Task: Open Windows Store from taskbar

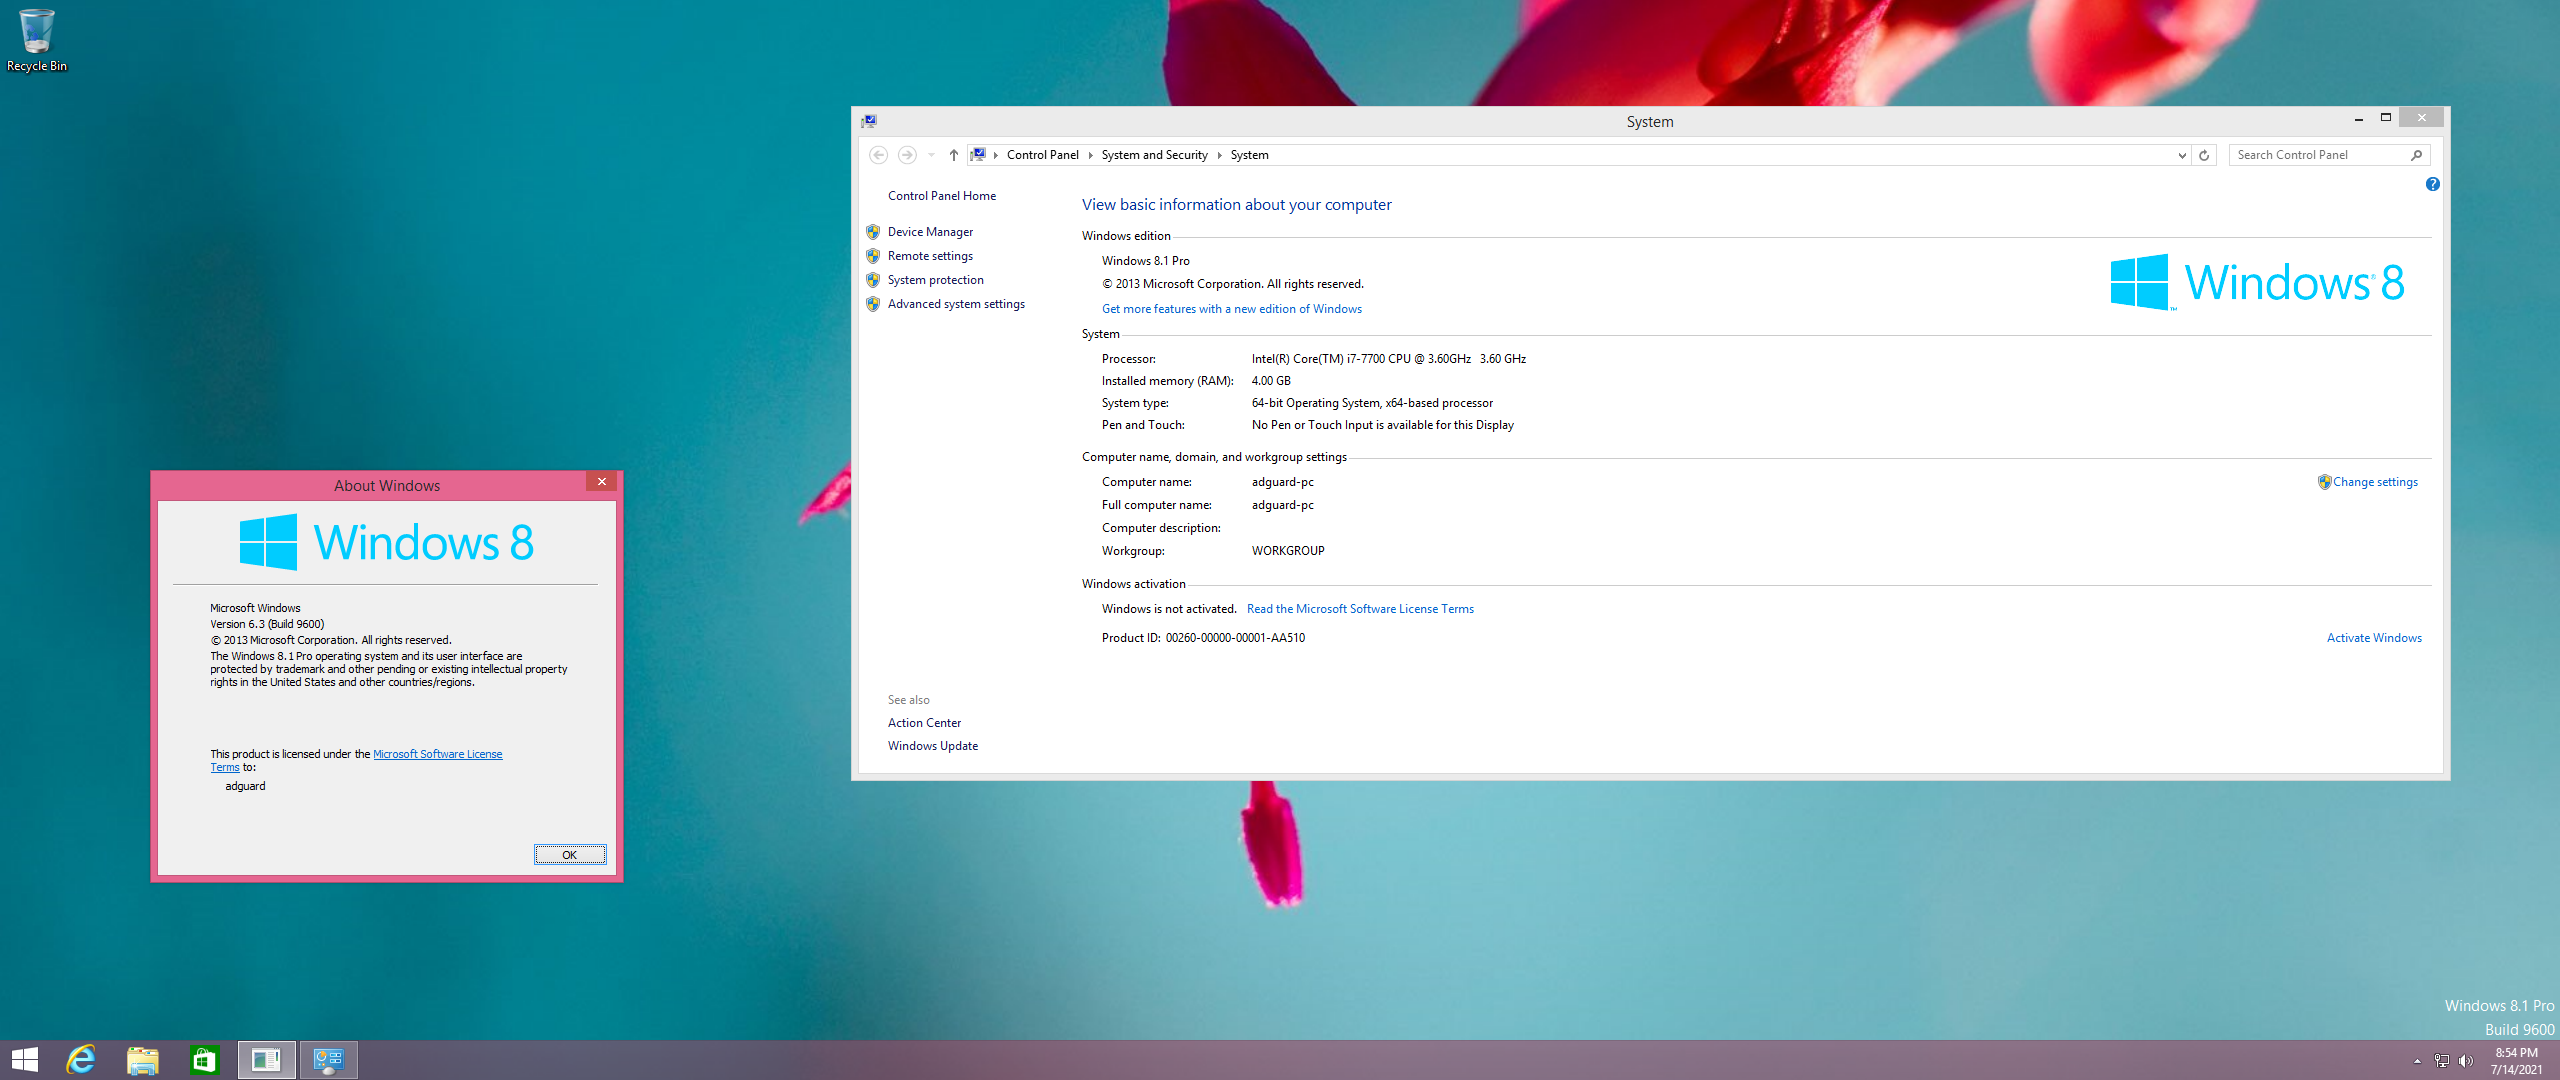Action: point(204,1060)
